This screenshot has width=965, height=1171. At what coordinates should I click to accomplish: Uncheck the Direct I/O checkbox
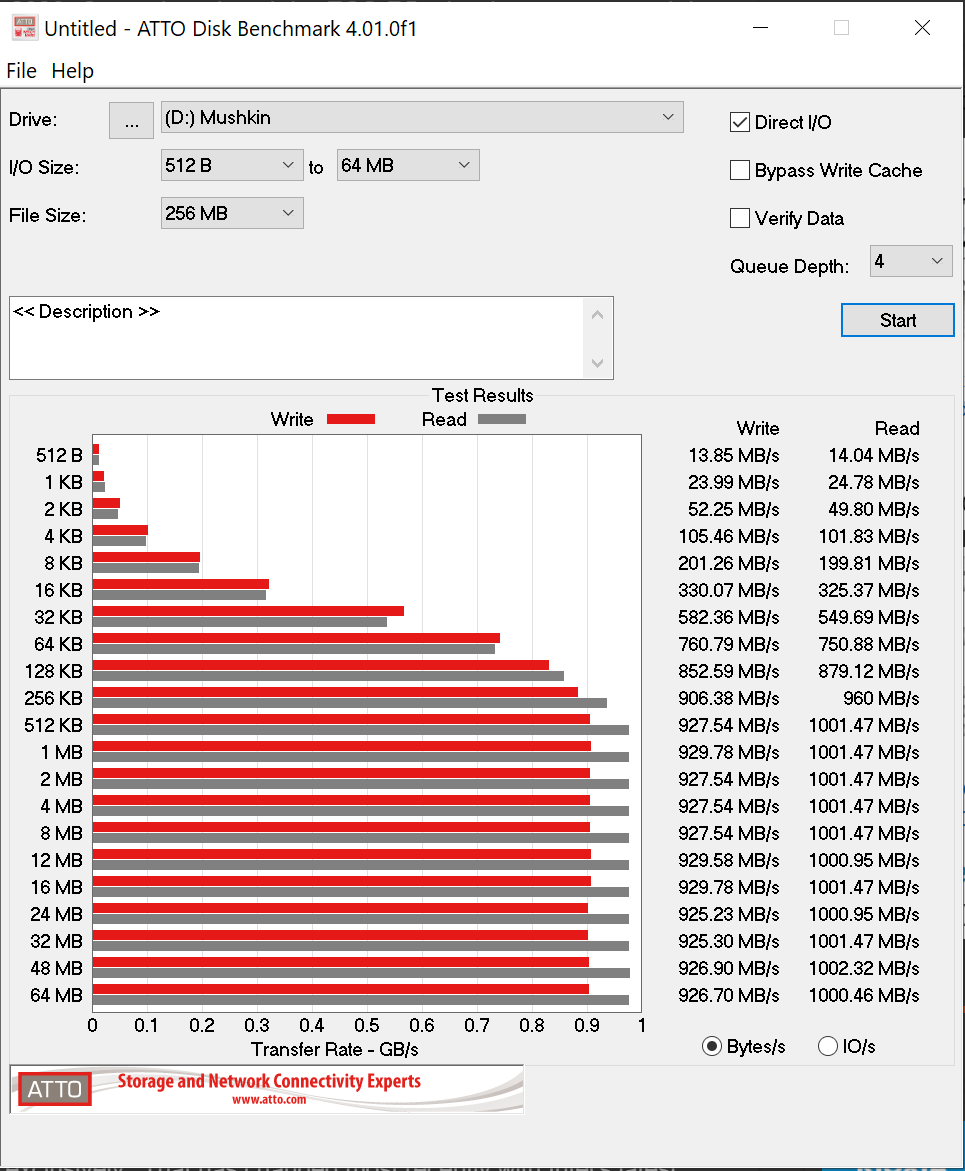(740, 123)
